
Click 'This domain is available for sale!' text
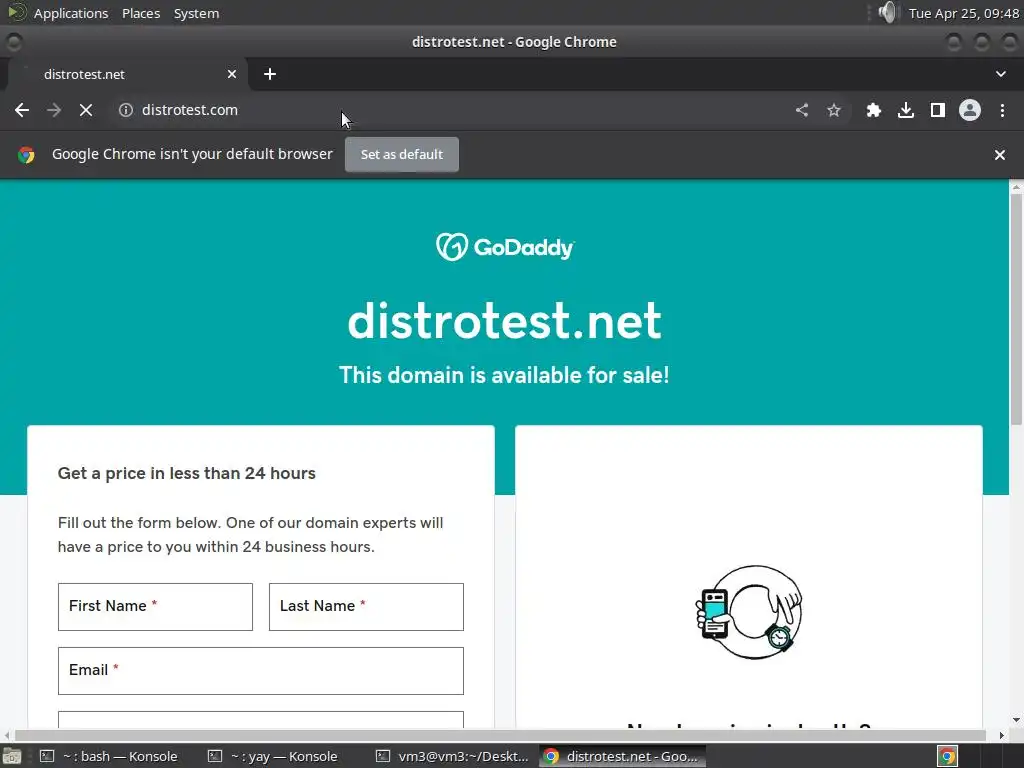(x=504, y=376)
